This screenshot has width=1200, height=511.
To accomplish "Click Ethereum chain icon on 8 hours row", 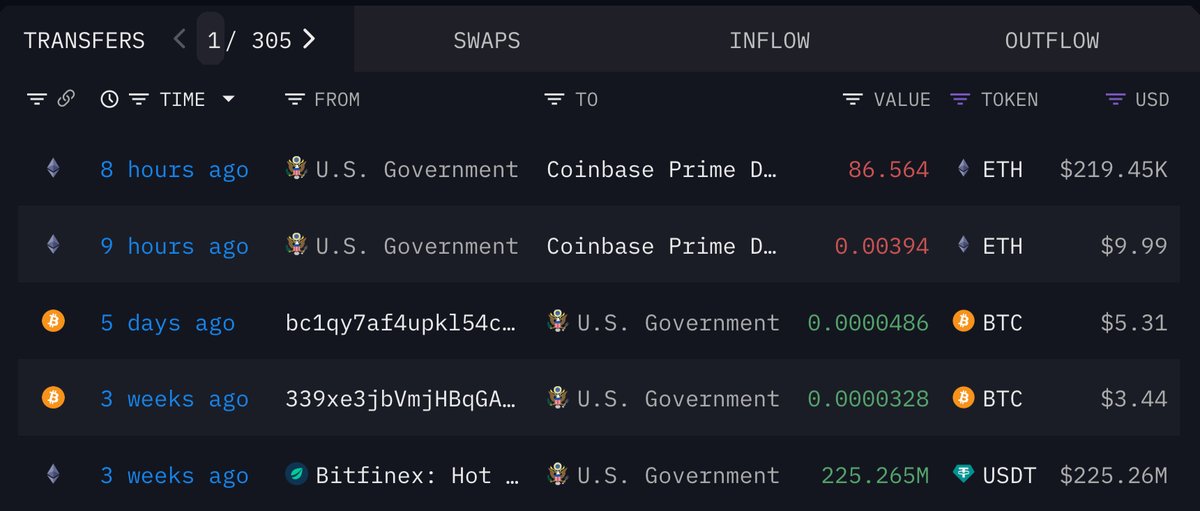I will pos(53,169).
